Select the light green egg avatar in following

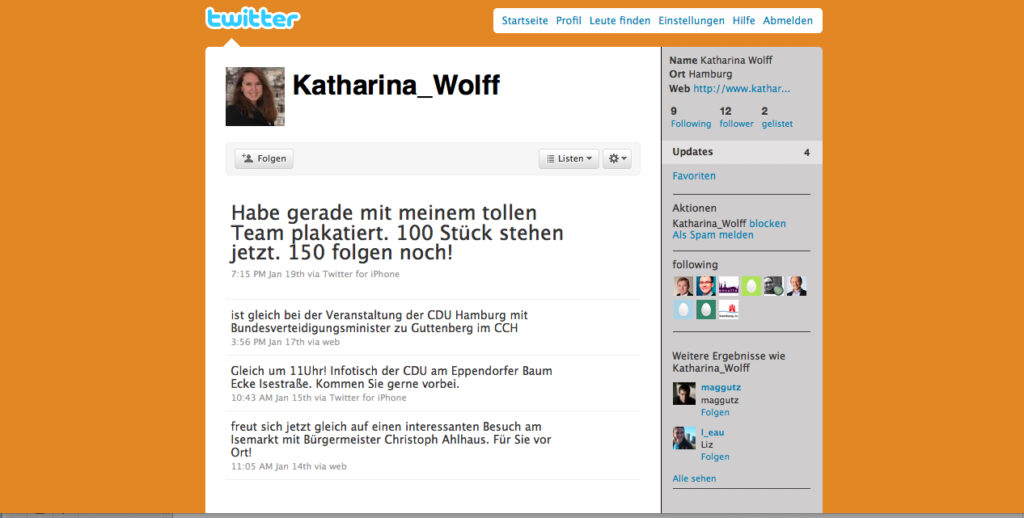[x=751, y=286]
